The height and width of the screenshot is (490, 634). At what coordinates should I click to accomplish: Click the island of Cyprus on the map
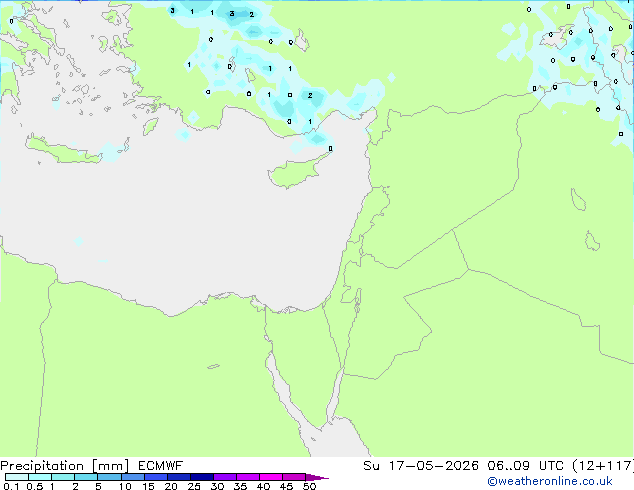click(x=295, y=172)
